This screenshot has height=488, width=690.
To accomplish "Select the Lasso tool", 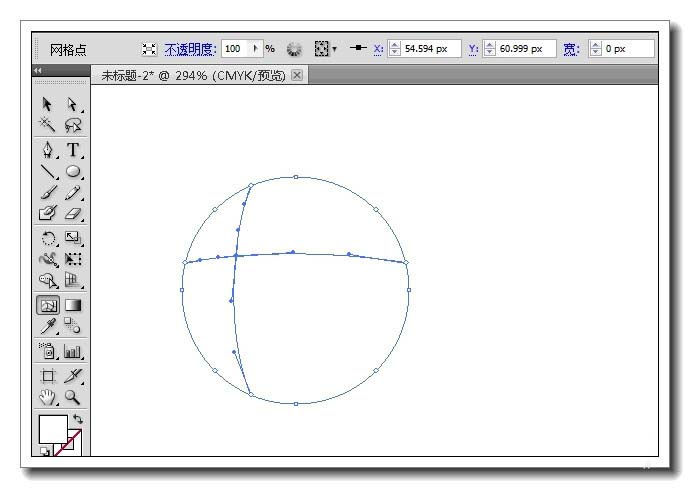I will [x=73, y=125].
